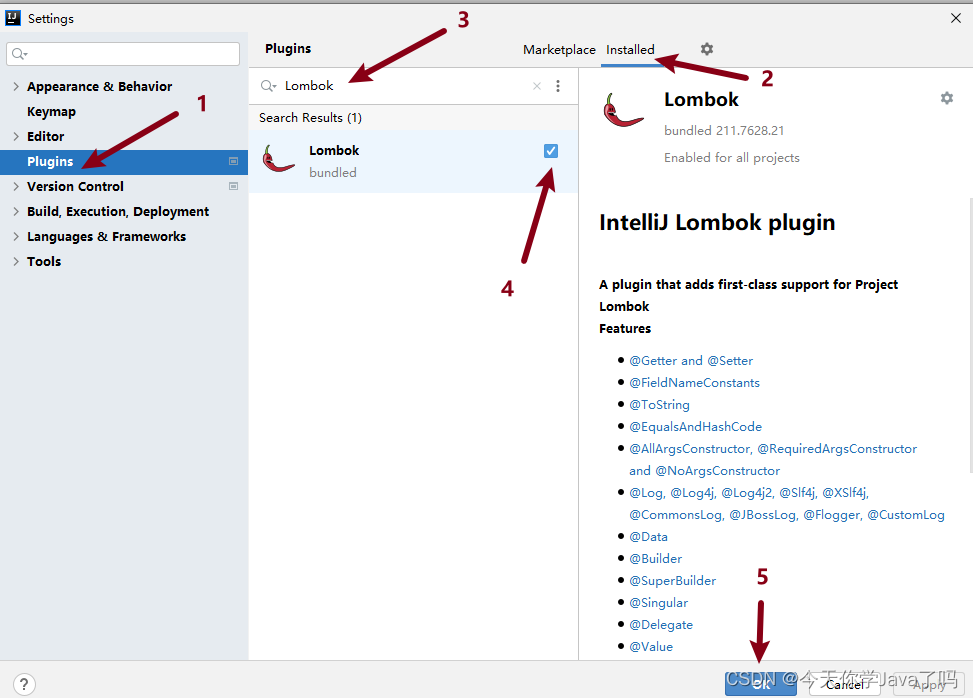The width and height of the screenshot is (973, 698).
Task: Click the Cancel button
Action: (845, 684)
